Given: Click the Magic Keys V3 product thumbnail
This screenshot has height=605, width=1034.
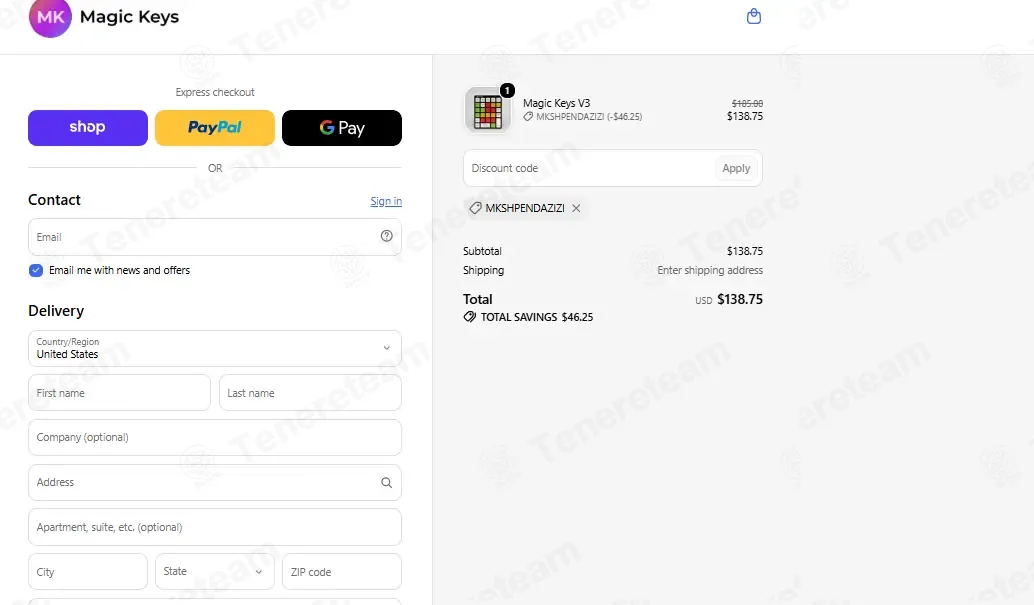Looking at the screenshot, I should (x=488, y=110).
